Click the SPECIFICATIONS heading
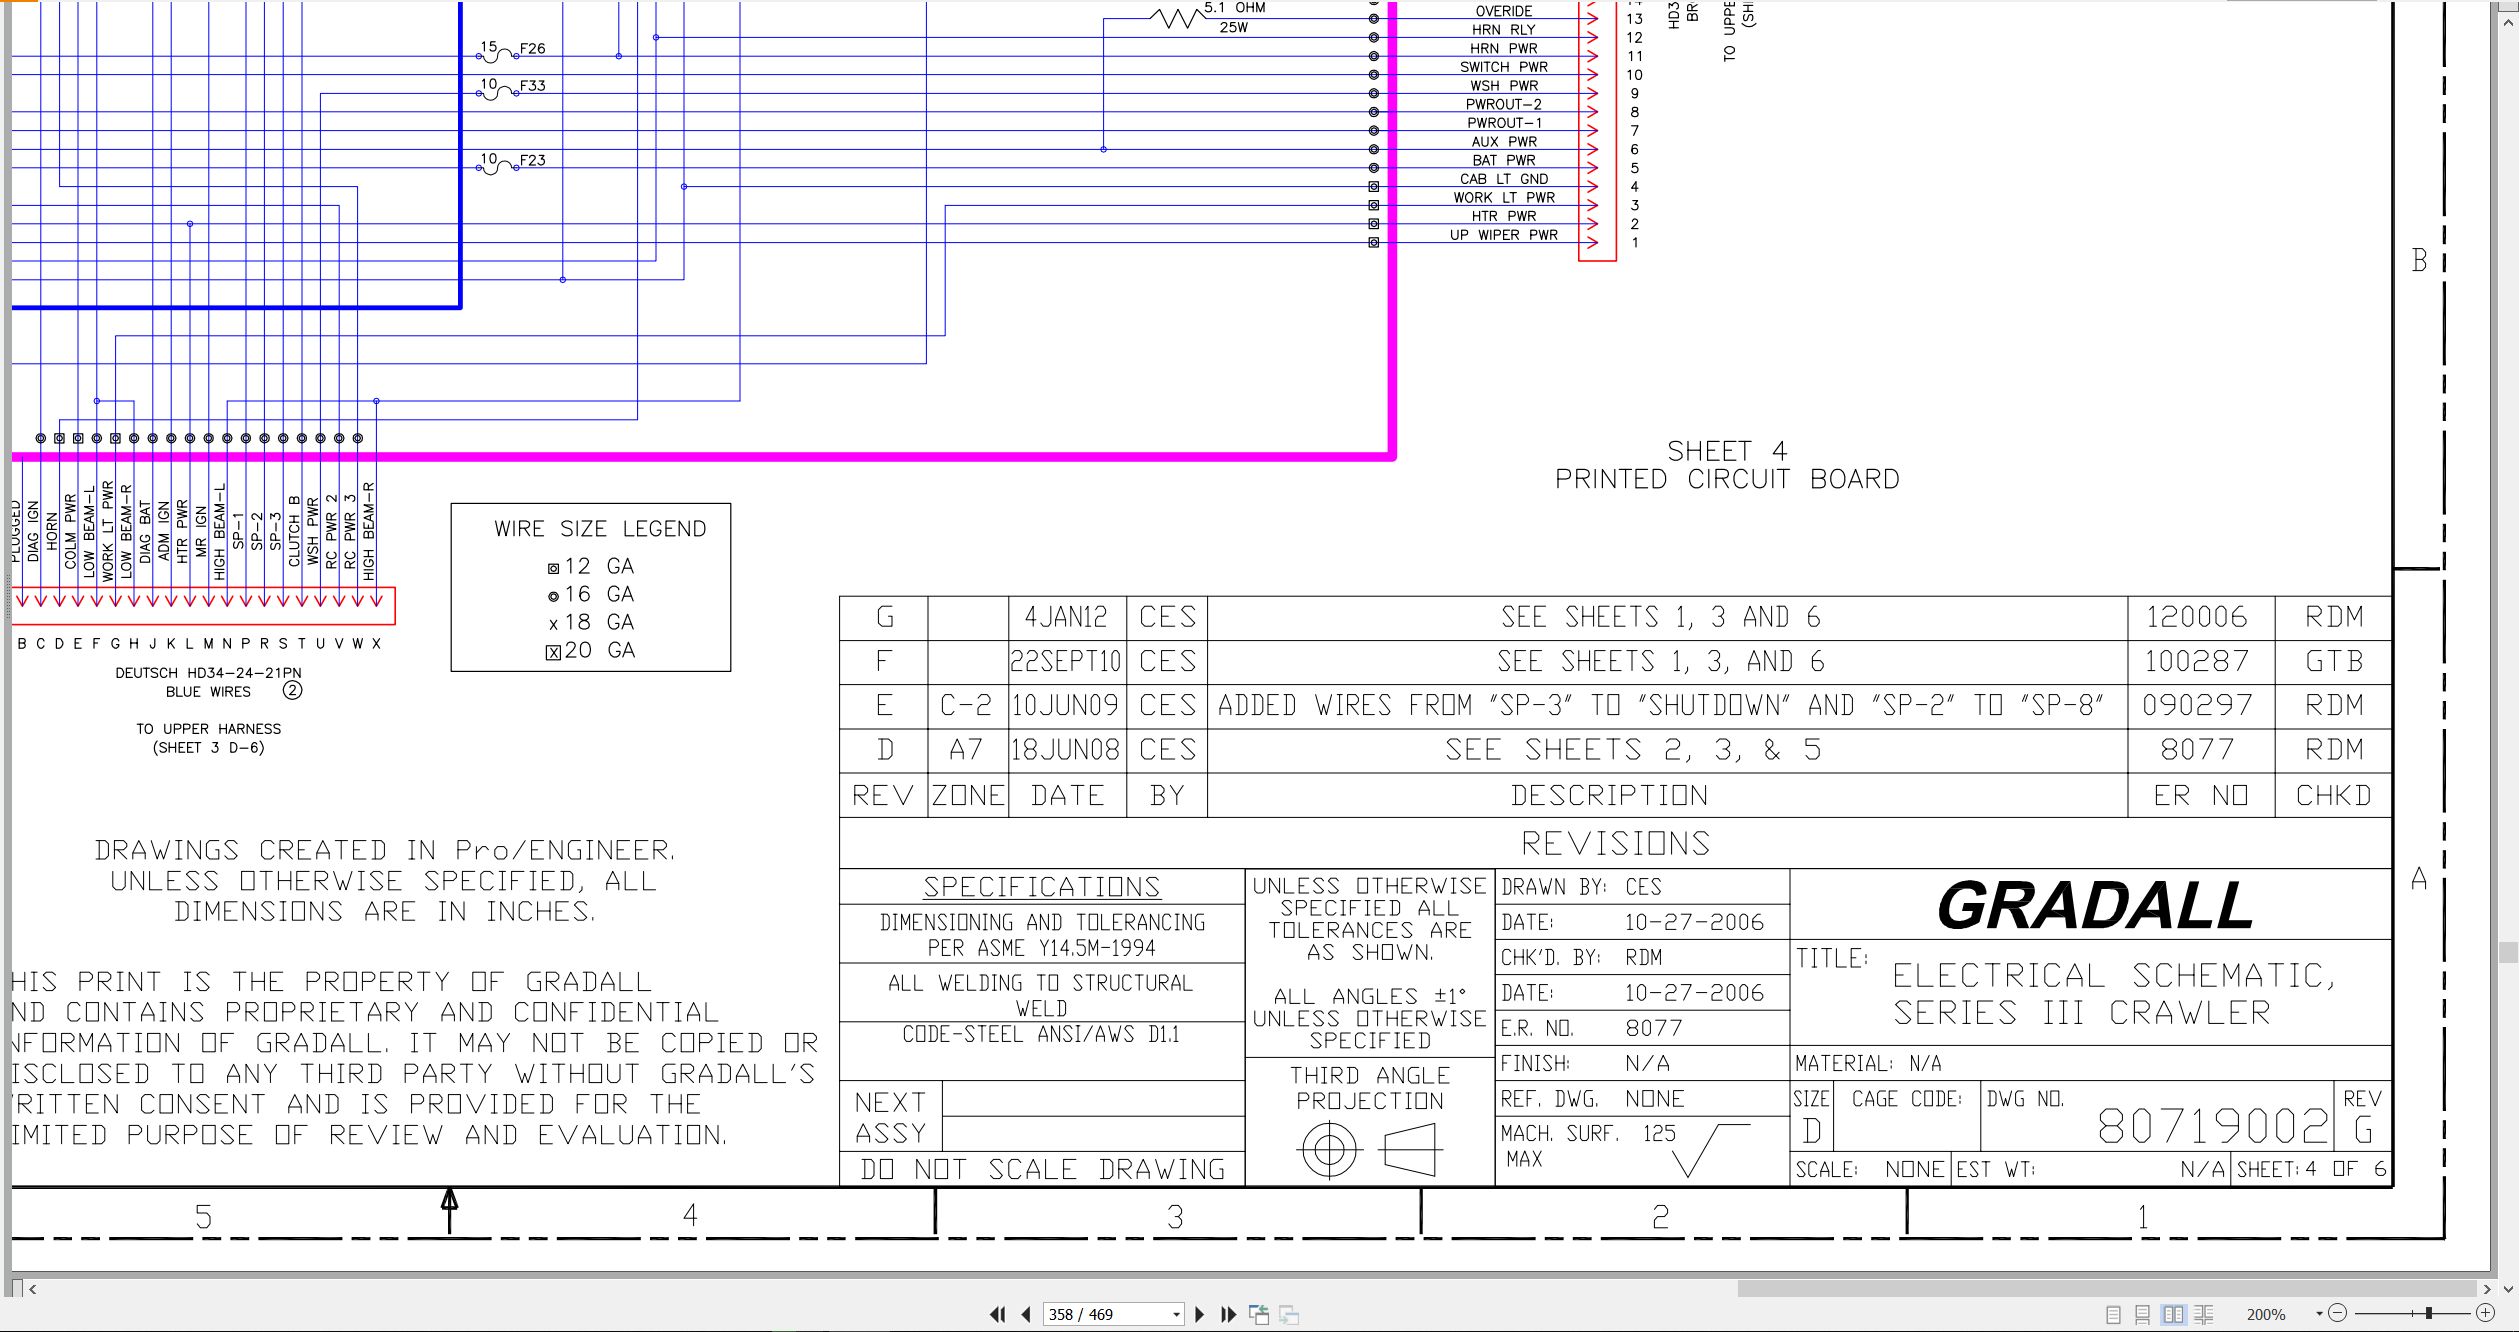This screenshot has width=2519, height=1332. (x=1042, y=886)
